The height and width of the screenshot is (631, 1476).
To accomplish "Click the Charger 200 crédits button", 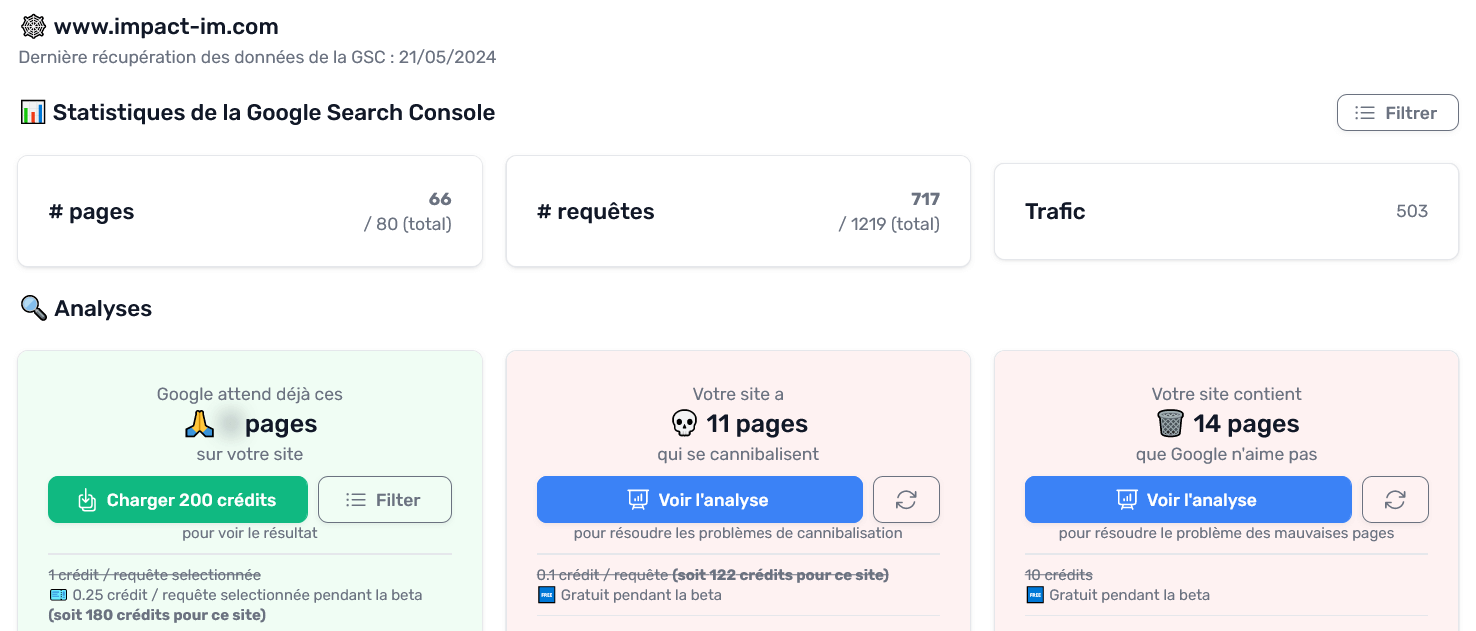I will [x=177, y=500].
